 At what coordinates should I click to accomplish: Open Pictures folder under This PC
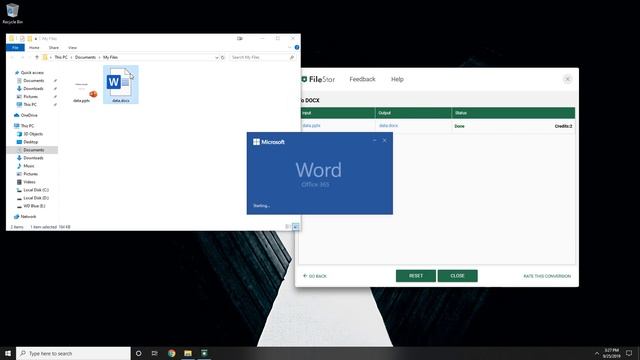click(x=31, y=174)
